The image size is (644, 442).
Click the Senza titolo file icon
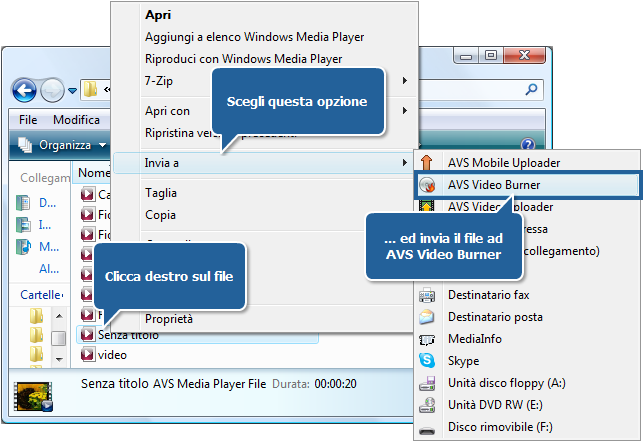pyautogui.click(x=87, y=334)
